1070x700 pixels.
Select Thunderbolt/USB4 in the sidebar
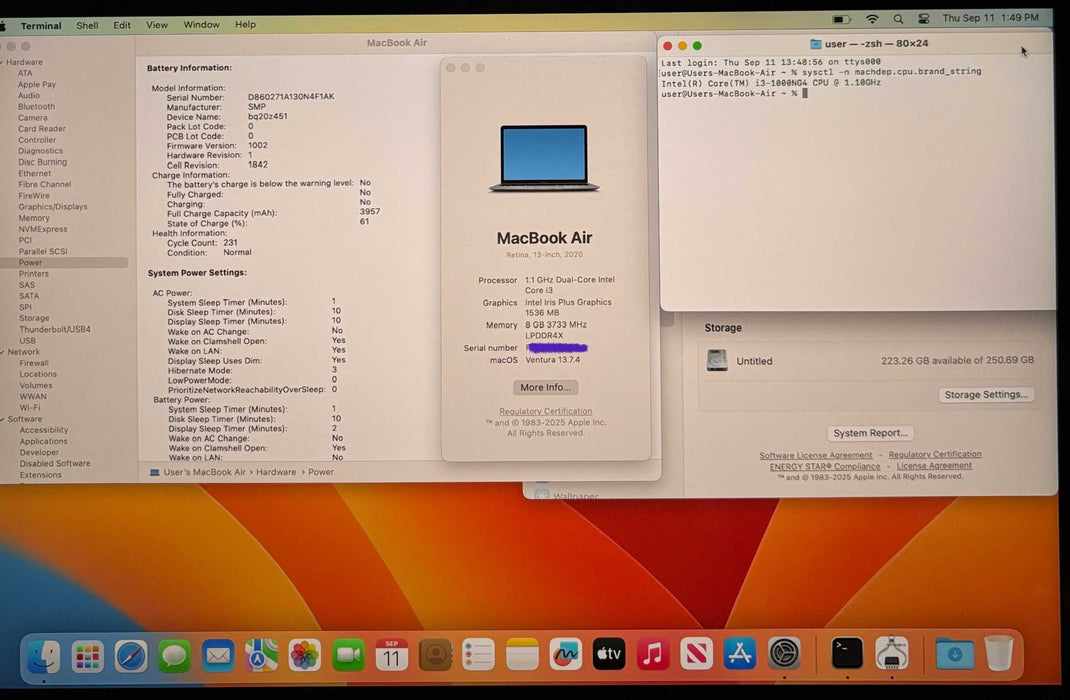[55, 329]
